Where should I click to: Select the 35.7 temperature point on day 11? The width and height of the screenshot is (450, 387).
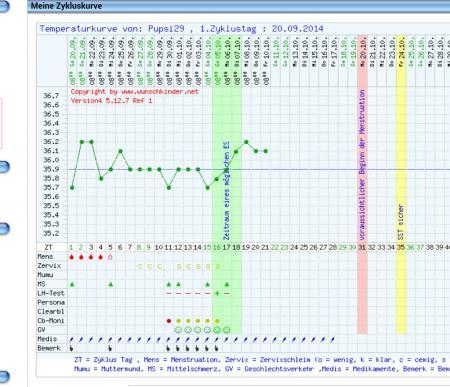tap(169, 188)
